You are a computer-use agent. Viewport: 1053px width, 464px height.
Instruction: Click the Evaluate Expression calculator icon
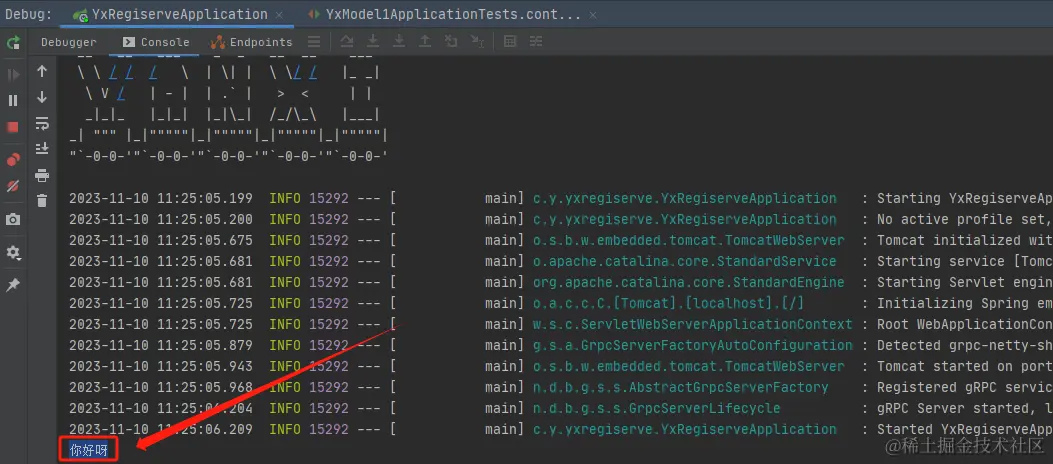(x=510, y=42)
